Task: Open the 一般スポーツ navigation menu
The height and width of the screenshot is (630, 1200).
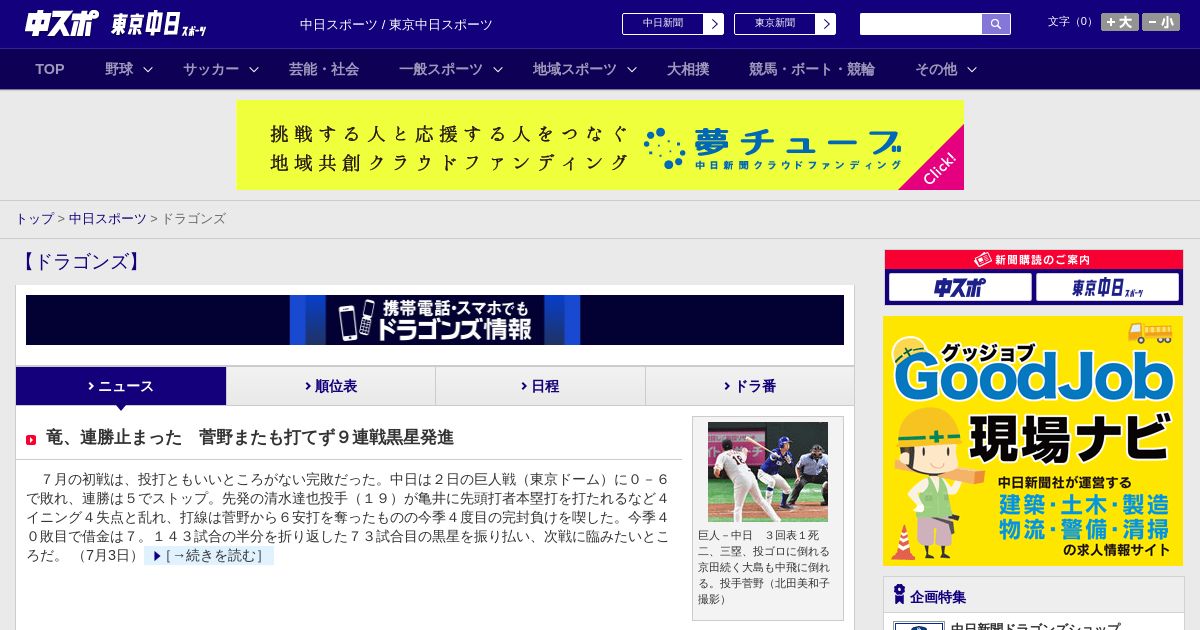Action: pos(441,69)
